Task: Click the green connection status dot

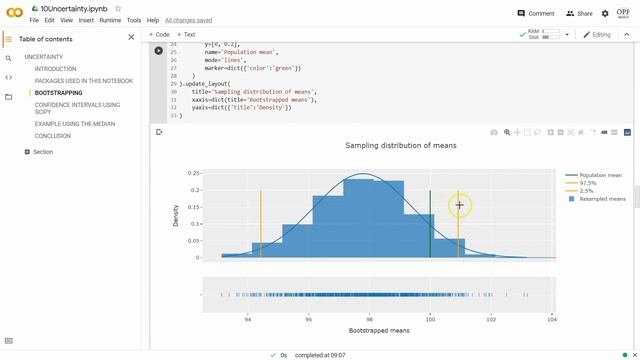Action: point(625,355)
